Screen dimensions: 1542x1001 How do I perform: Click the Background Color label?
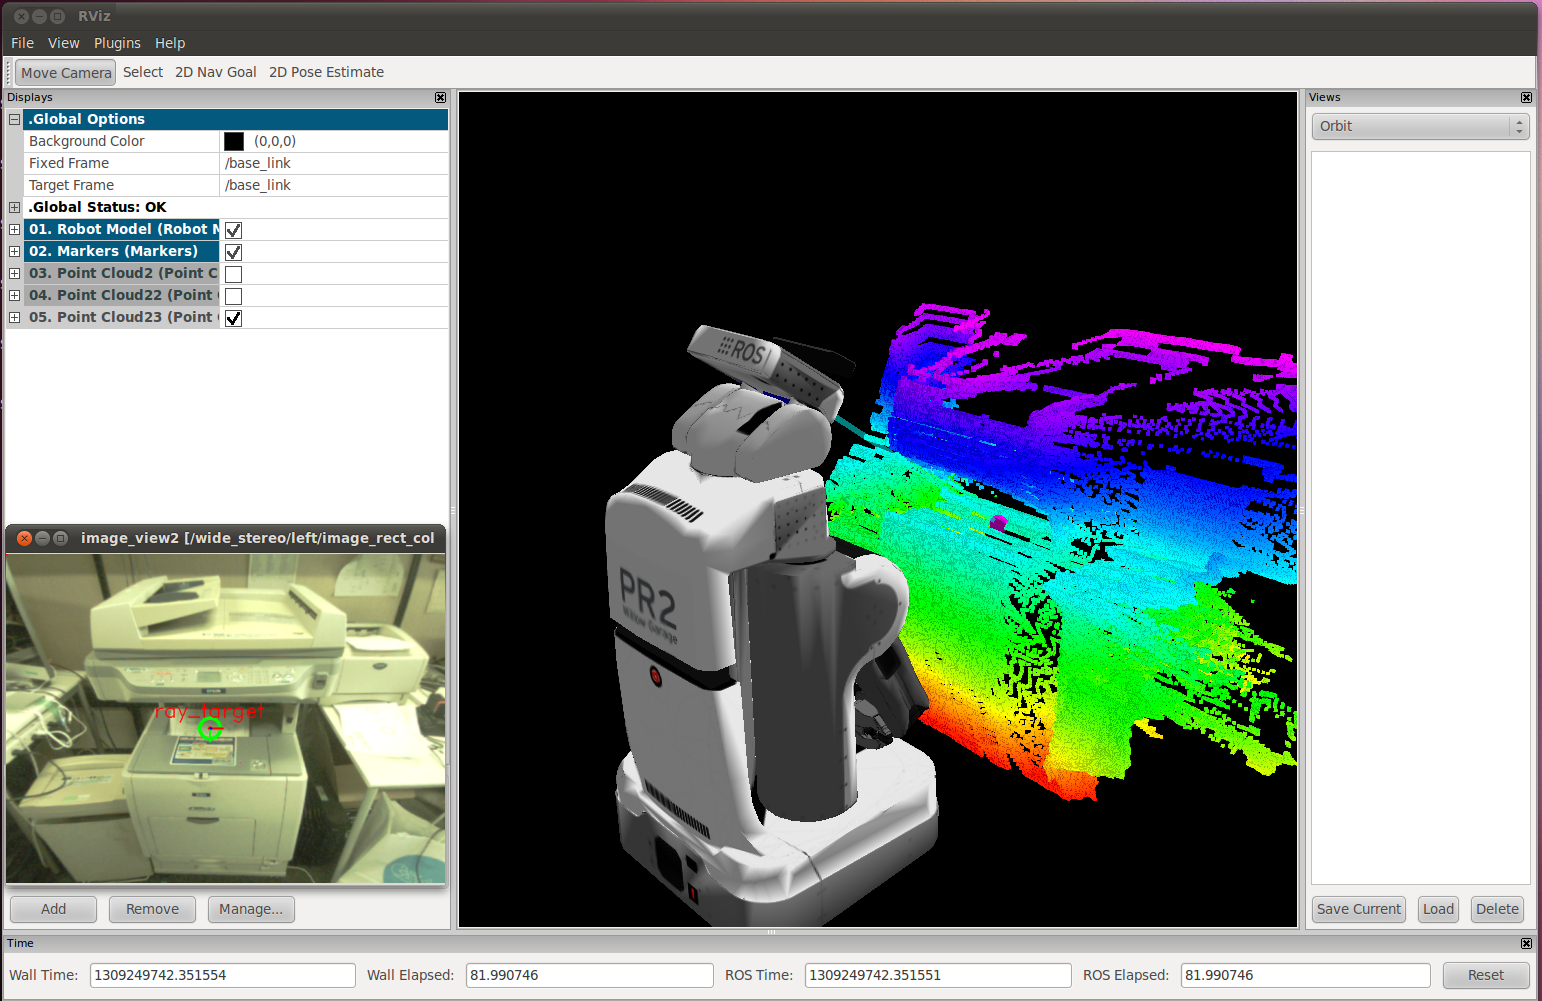[86, 141]
